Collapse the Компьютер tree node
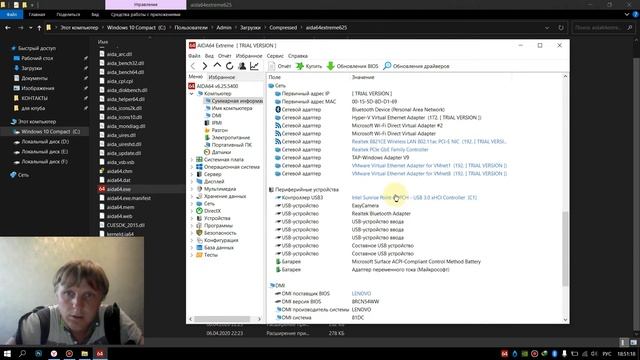Viewport: 640px width, 360px height. [x=191, y=93]
